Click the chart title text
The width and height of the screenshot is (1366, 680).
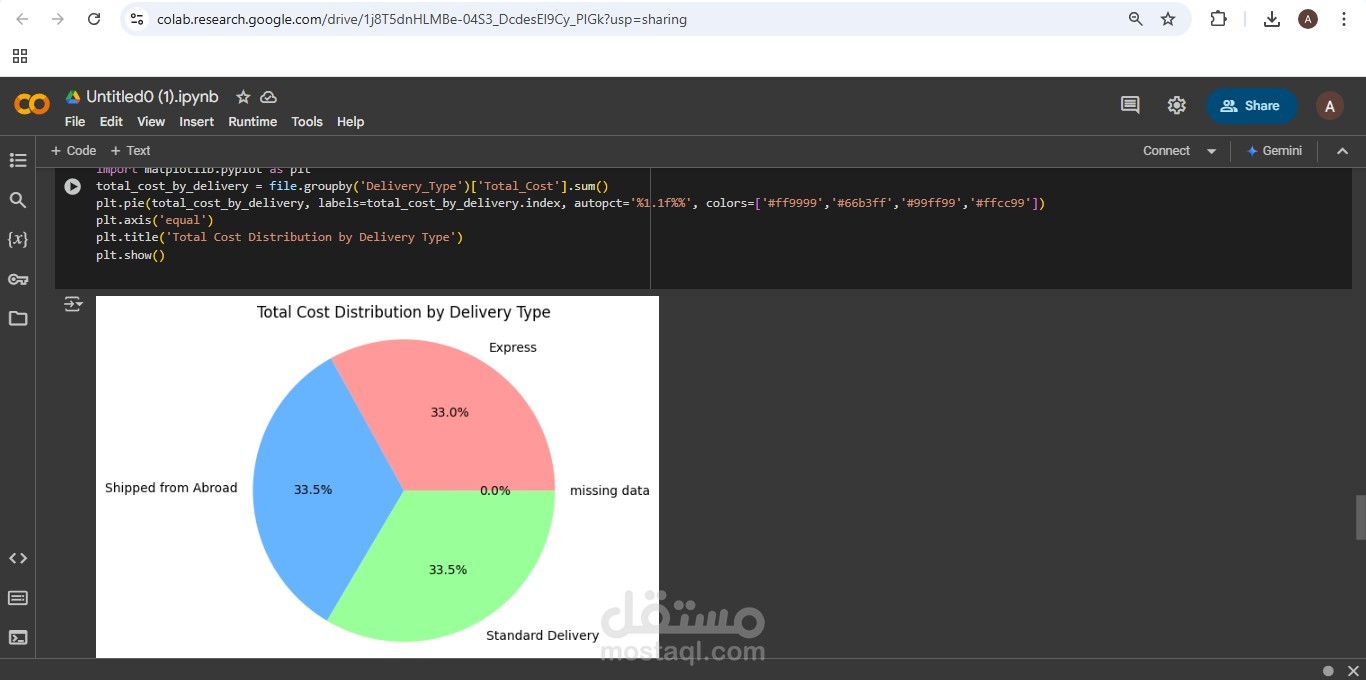pyautogui.click(x=404, y=312)
